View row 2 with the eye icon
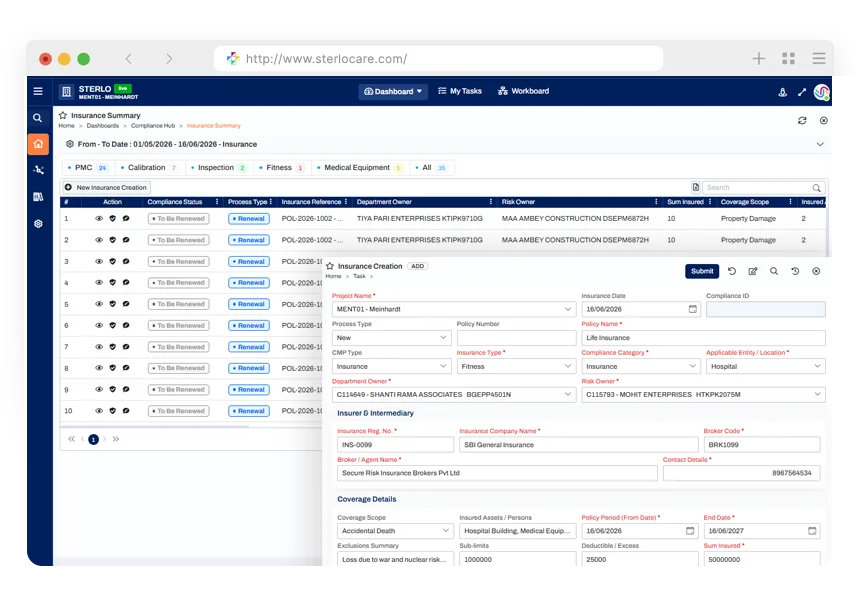 point(99,240)
